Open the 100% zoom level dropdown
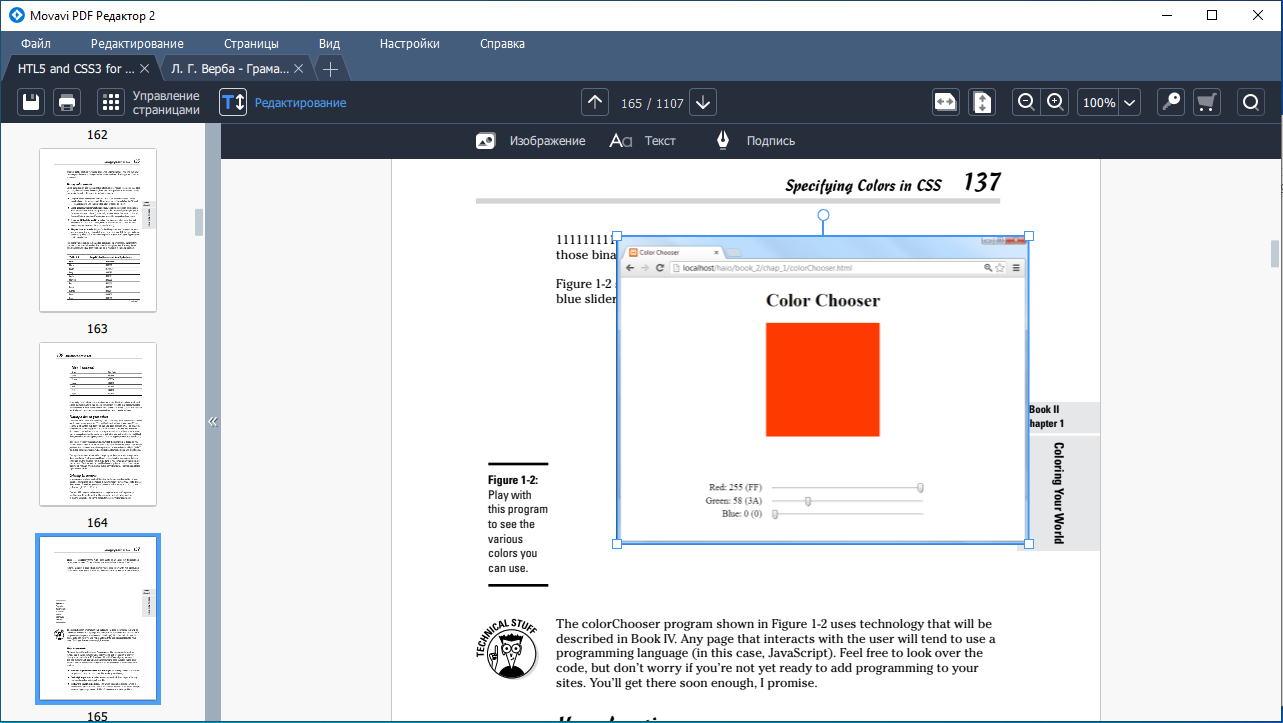The image size is (1283, 723). click(x=1130, y=103)
